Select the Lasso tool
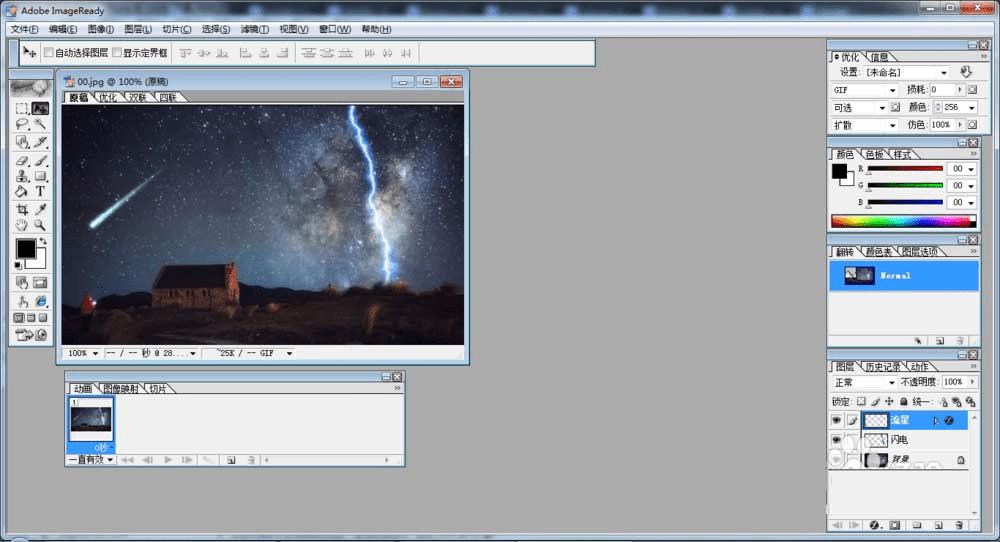 tap(22, 124)
